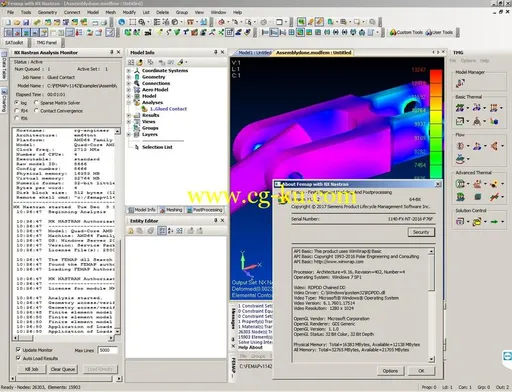
Task: Click the blue dynamic rotate globe icon
Action: pyautogui.click(x=122, y=22)
